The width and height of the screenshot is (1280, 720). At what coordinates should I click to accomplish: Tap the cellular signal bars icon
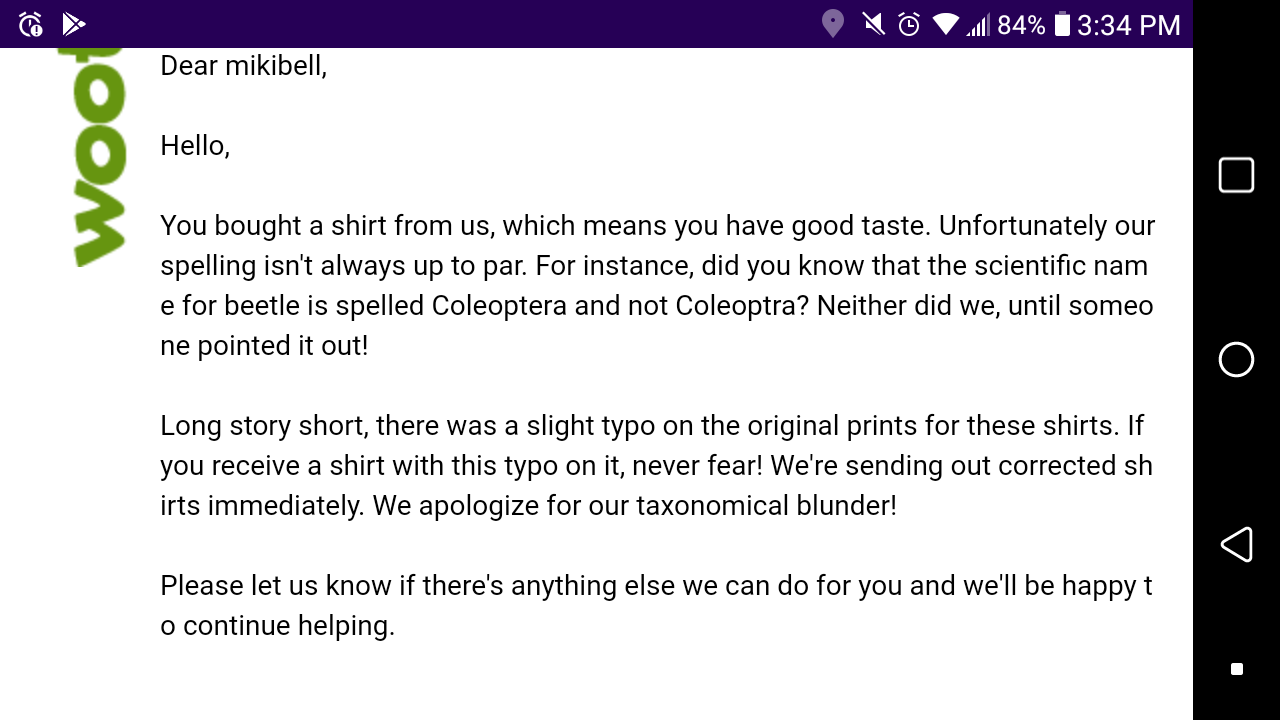point(977,25)
